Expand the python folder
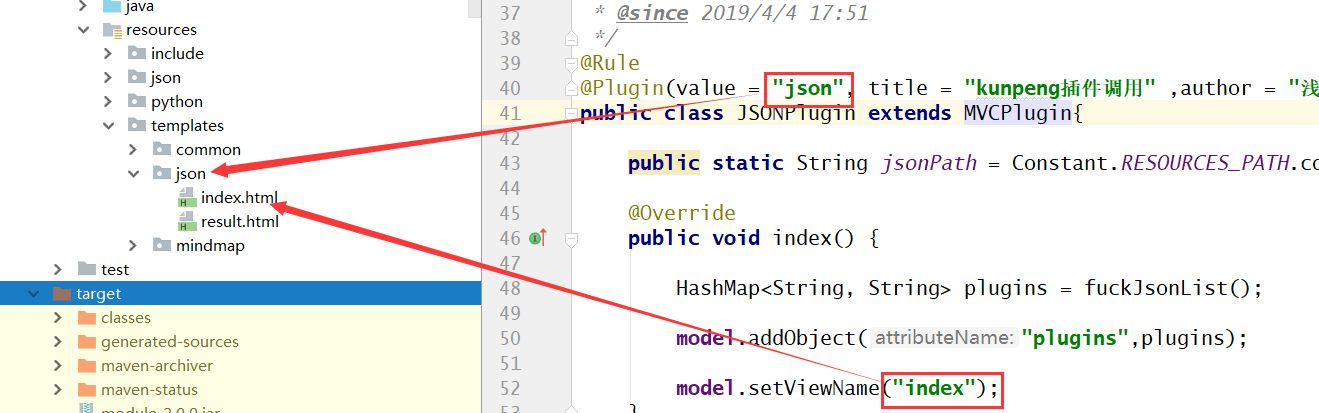Screen dimensions: 1319x413 108,102
